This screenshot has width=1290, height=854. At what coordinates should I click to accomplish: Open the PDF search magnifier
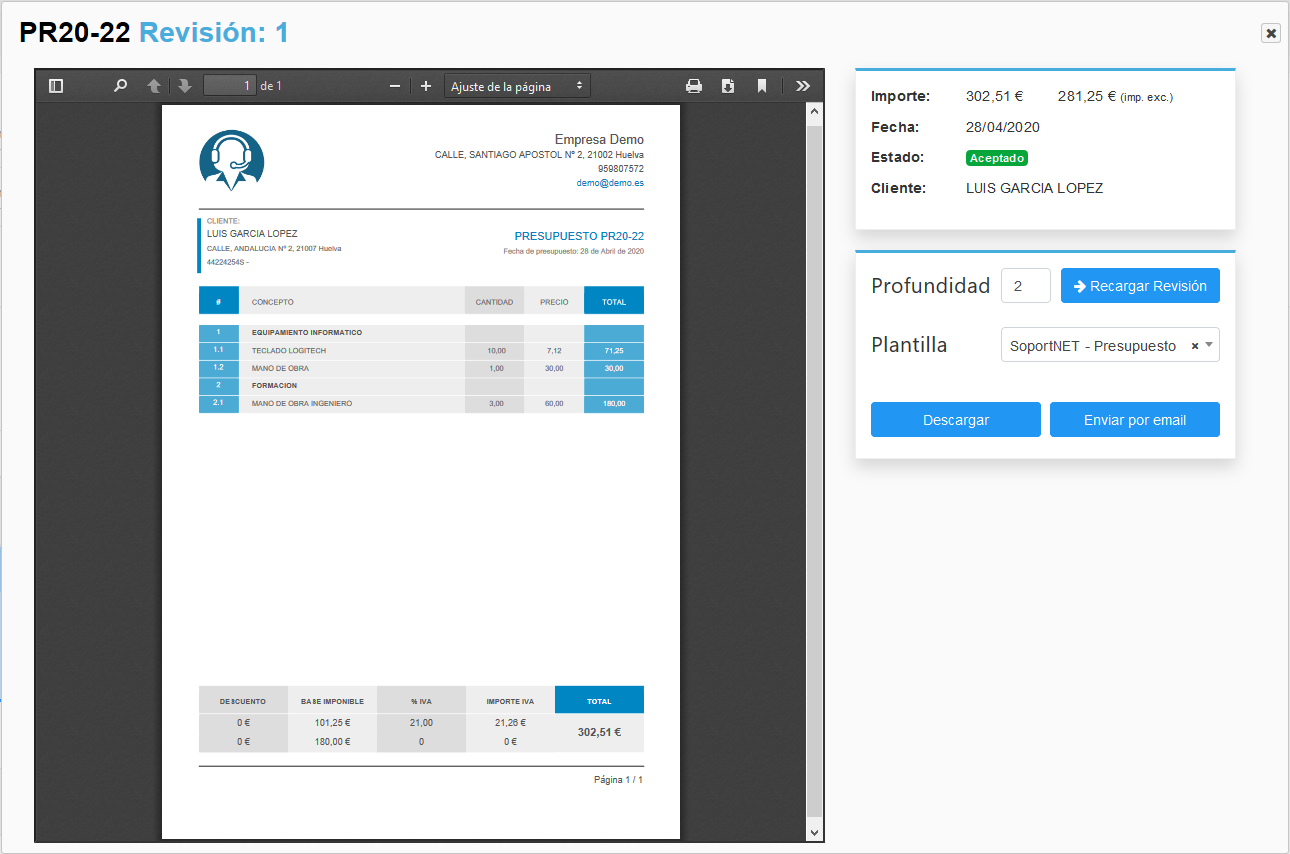point(121,86)
